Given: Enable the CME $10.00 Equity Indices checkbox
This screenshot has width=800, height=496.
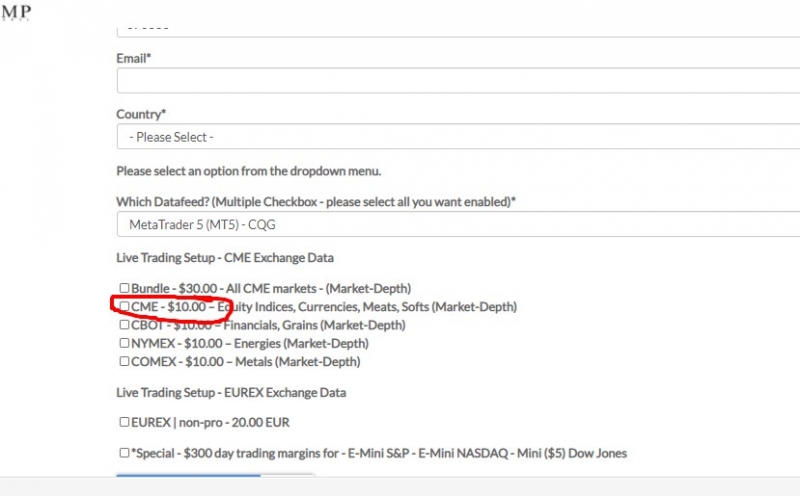Looking at the screenshot, I should pos(124,306).
